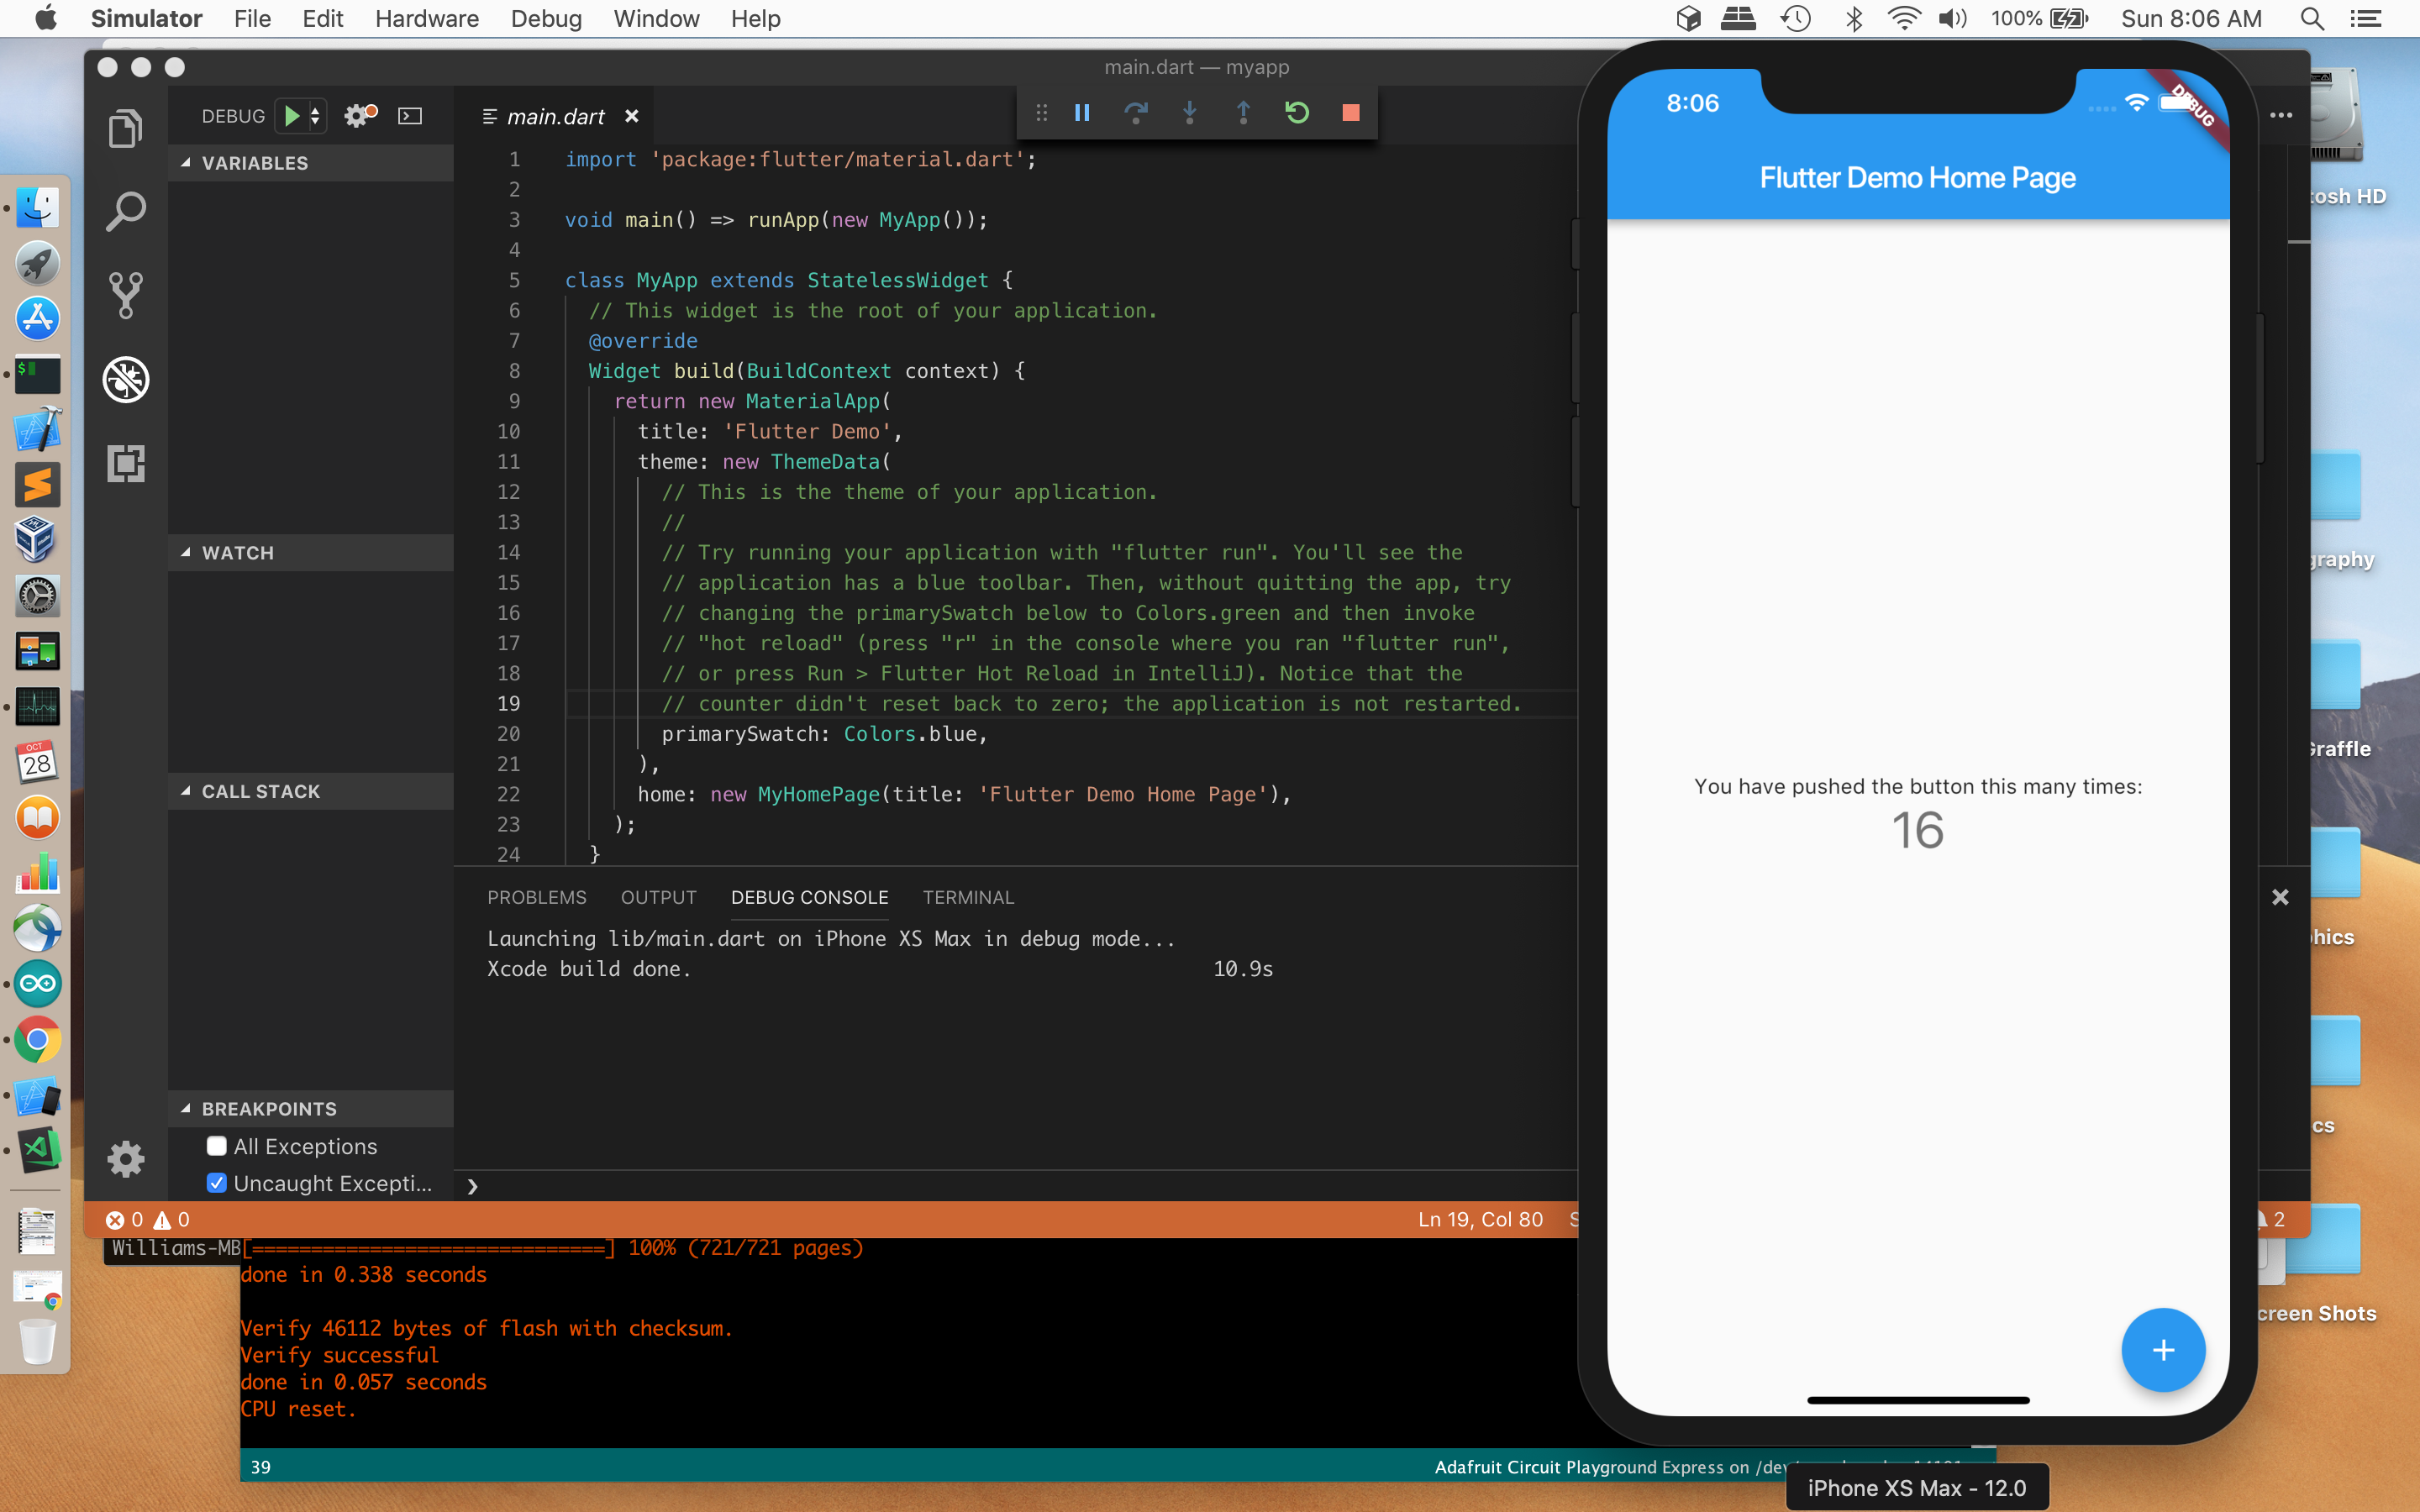Open the Edit menu in the menu bar

coord(322,18)
